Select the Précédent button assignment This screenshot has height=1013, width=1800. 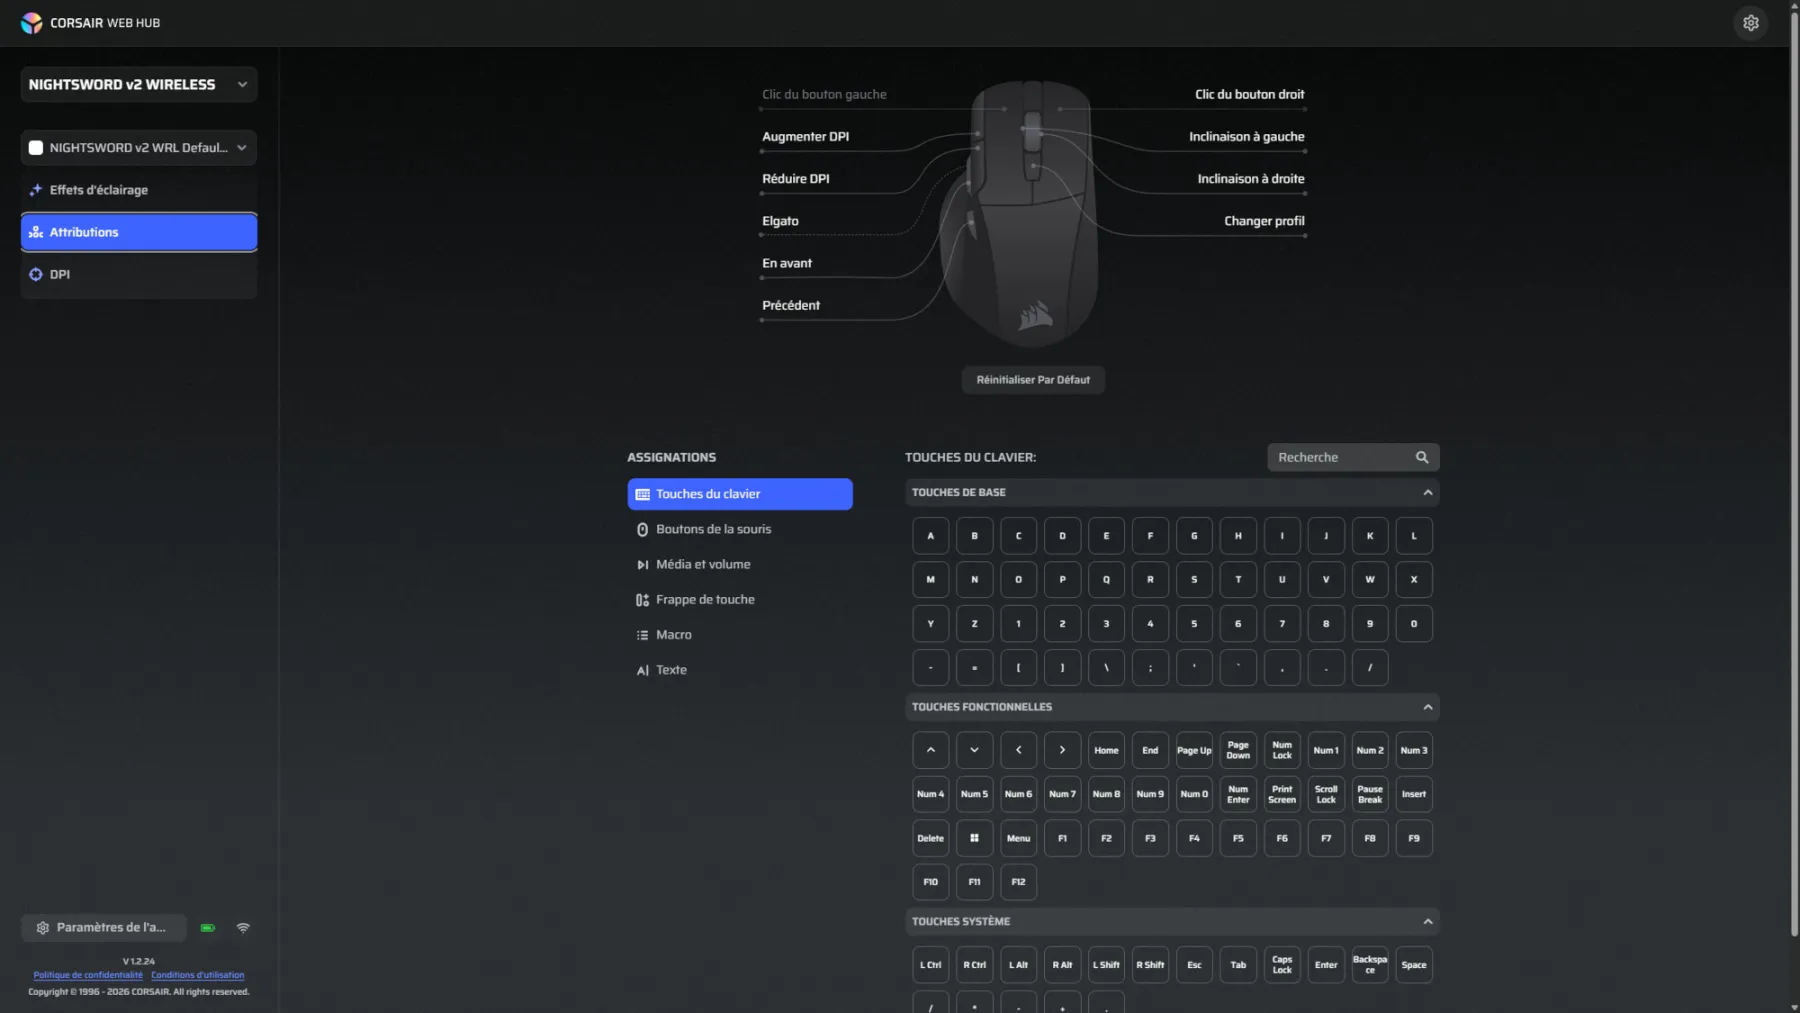[x=791, y=305]
